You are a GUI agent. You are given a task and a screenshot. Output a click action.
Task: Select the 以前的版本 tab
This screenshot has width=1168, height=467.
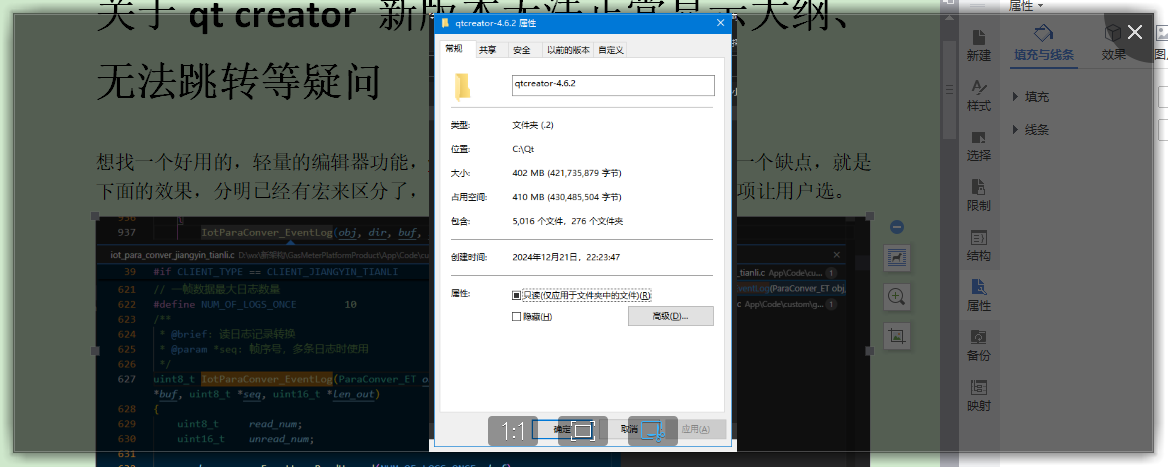tap(568, 50)
